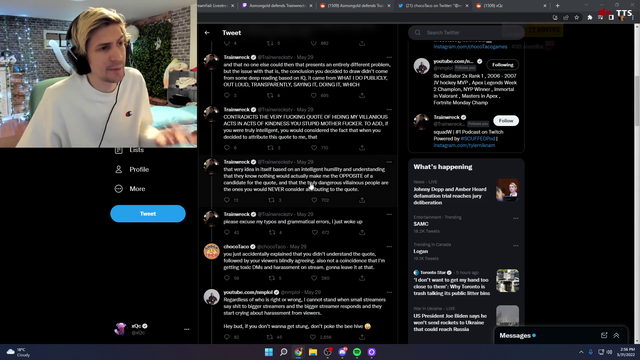Open more options on nmplol's tweet

(389, 292)
